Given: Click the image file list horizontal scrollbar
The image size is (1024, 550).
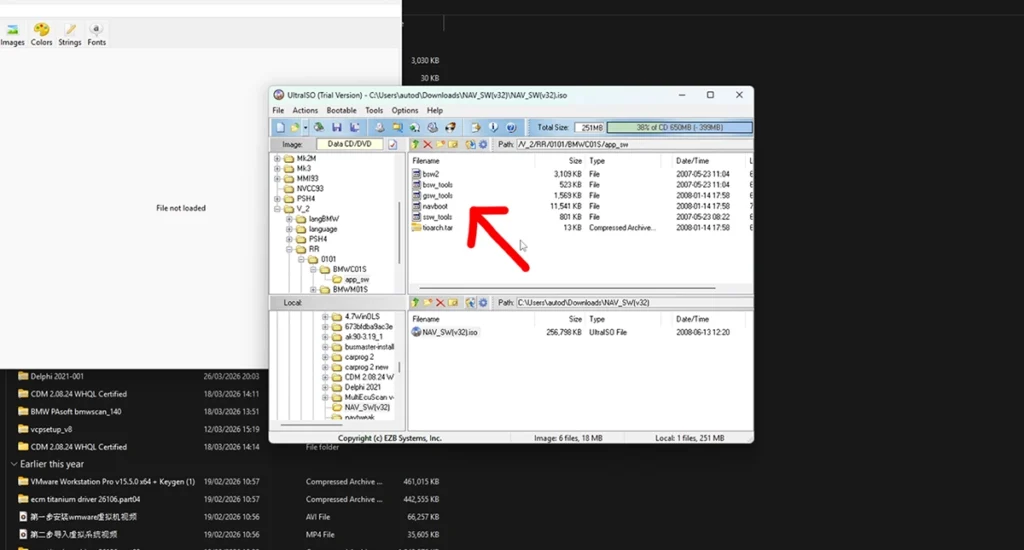Looking at the screenshot, I should (567, 288).
